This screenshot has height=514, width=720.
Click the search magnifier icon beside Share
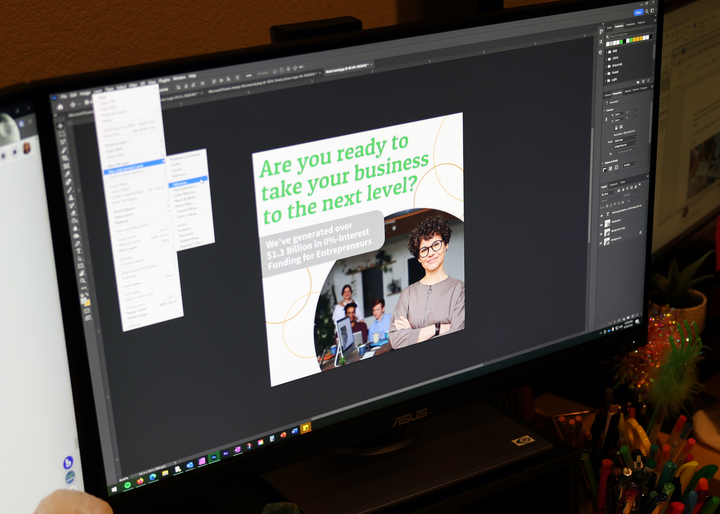coord(647,11)
